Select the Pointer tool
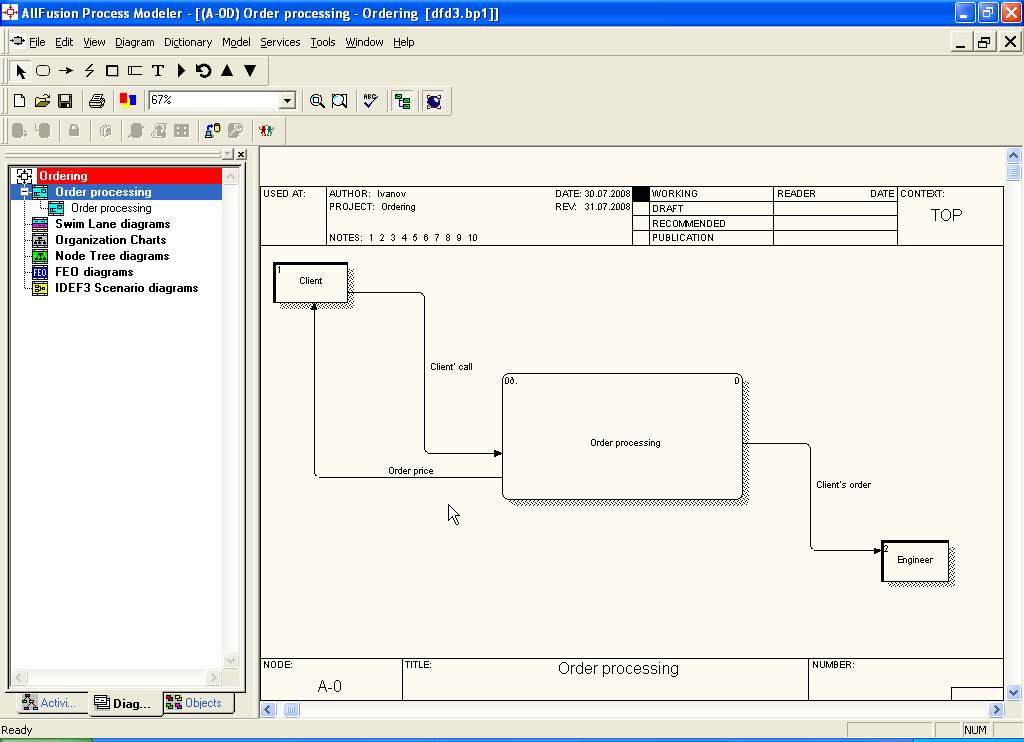Viewport: 1024px width, 742px height. (20, 71)
